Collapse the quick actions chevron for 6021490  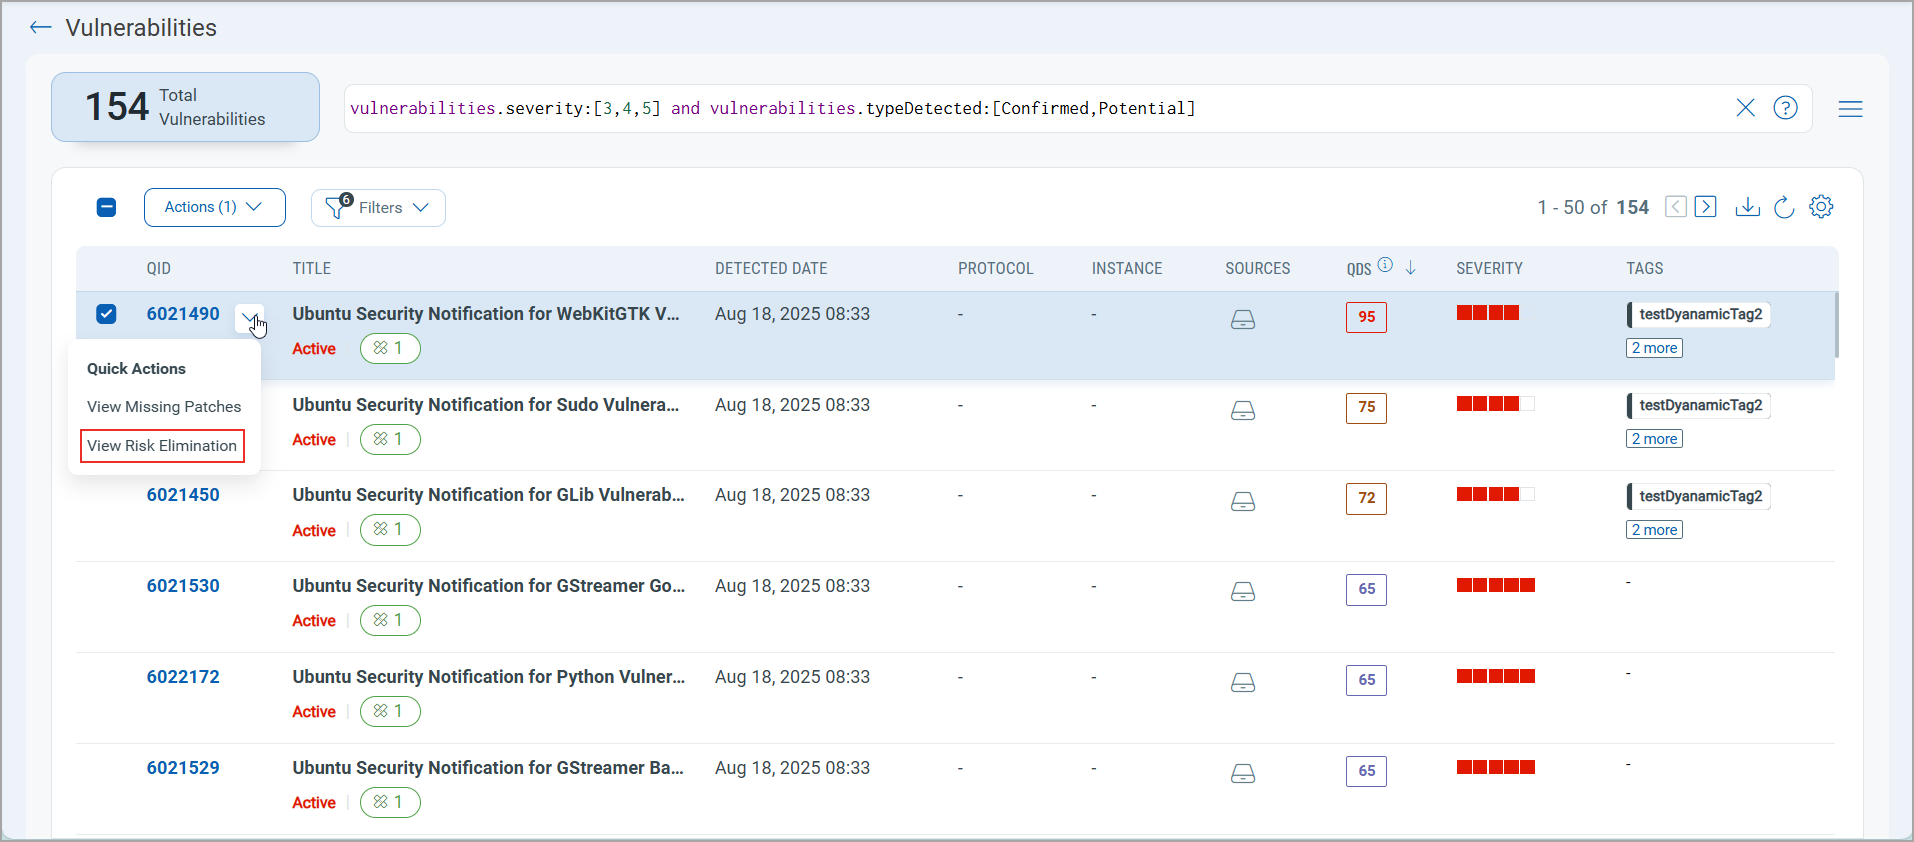click(x=249, y=316)
